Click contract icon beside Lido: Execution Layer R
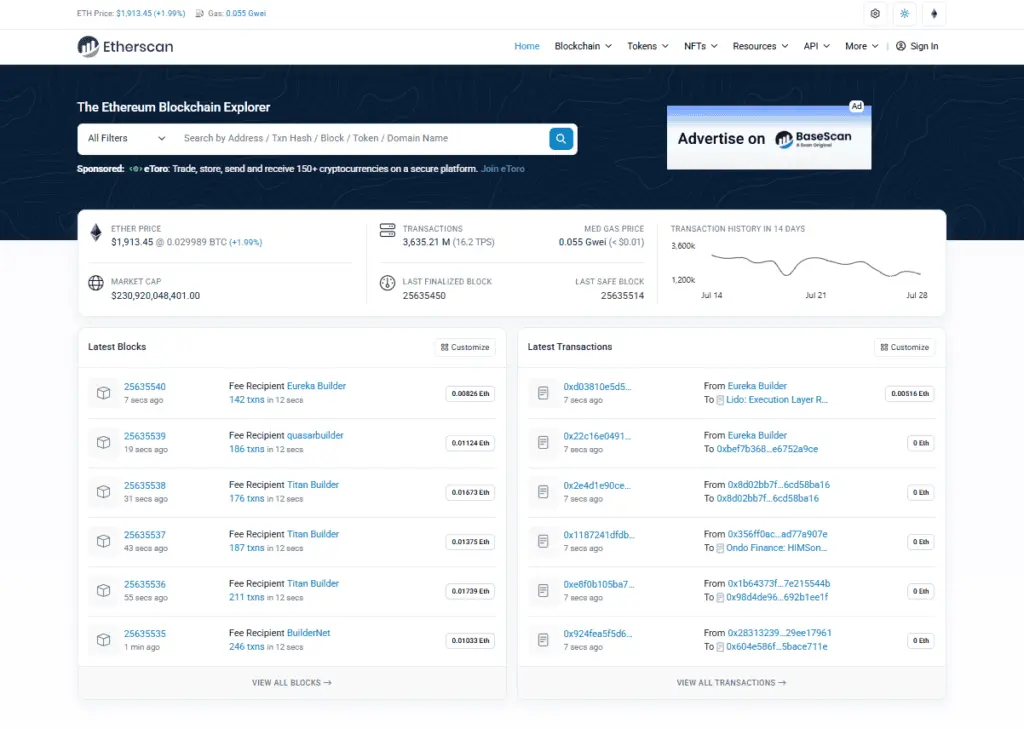1024x729 pixels. coord(720,400)
